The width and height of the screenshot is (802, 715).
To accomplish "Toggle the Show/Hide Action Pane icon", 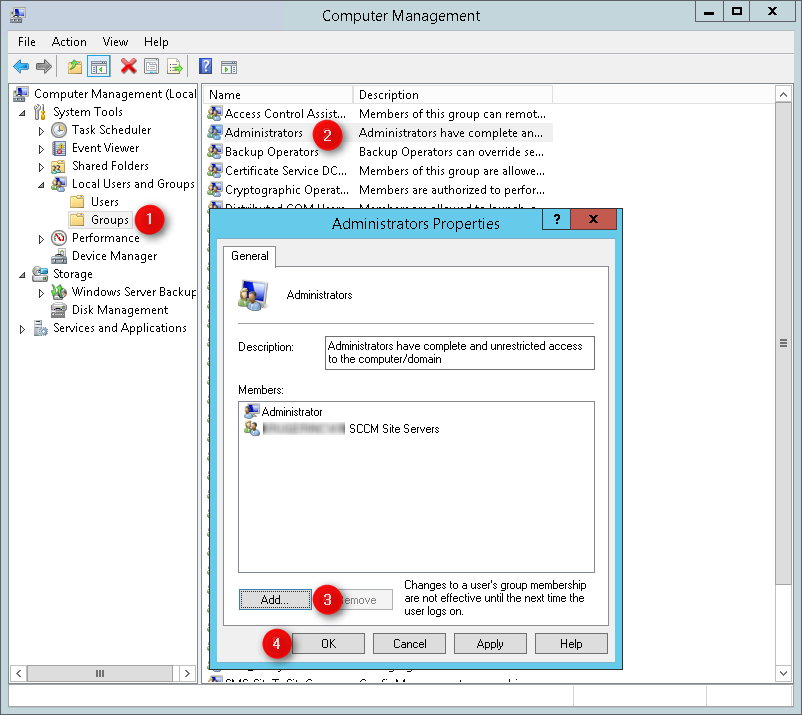I will [x=229, y=67].
